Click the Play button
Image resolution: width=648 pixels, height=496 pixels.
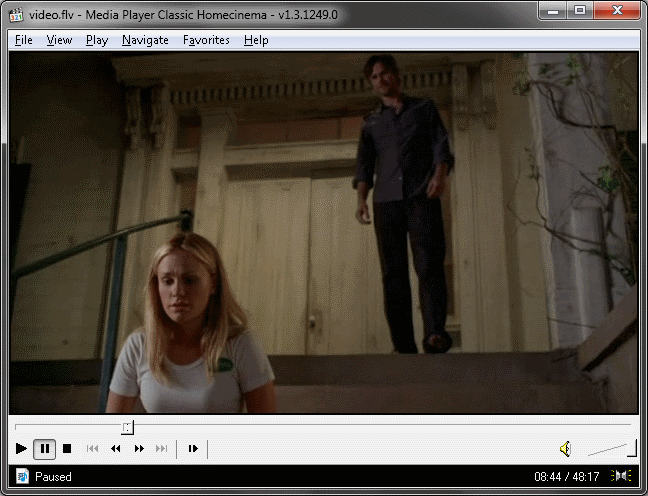click(x=21, y=448)
